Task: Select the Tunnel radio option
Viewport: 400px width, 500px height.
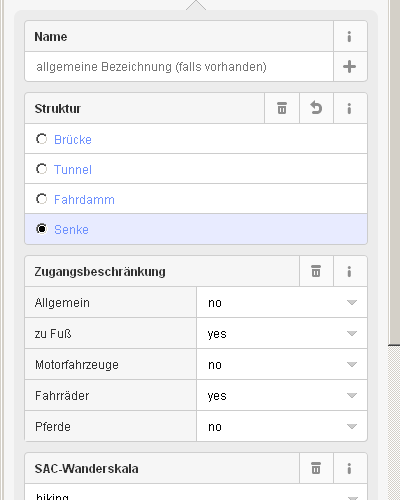Action: click(42, 169)
